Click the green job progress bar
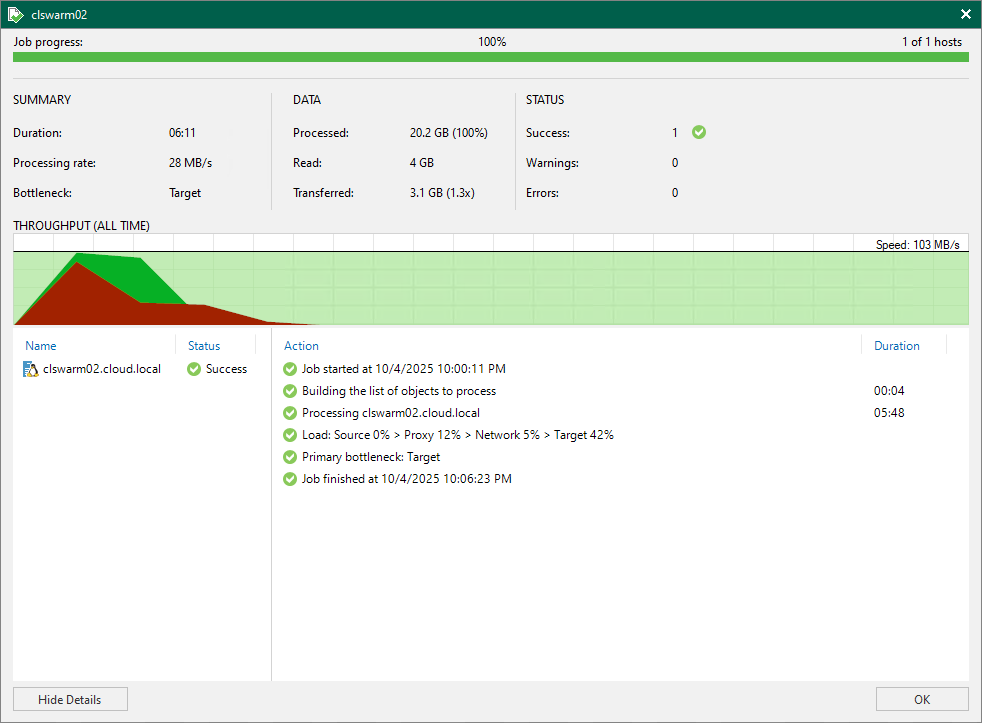The image size is (982, 723). pos(491,57)
